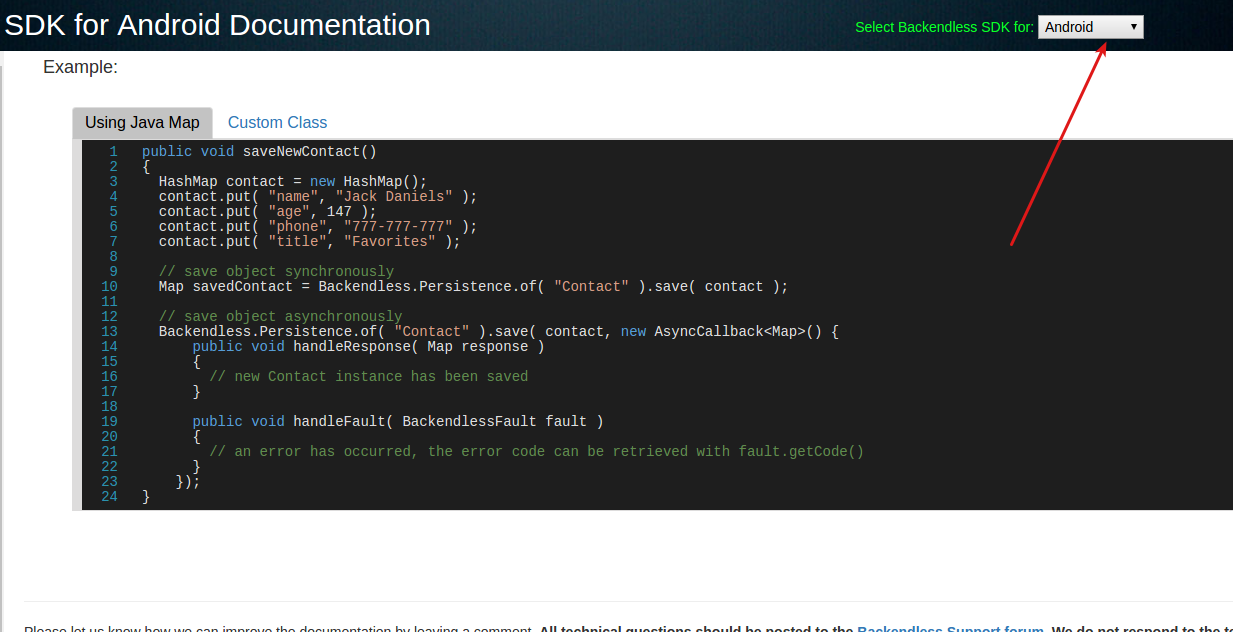Click the 'Select Backendless SDK for:' label
Viewport: 1233px width, 632px height.
point(944,27)
